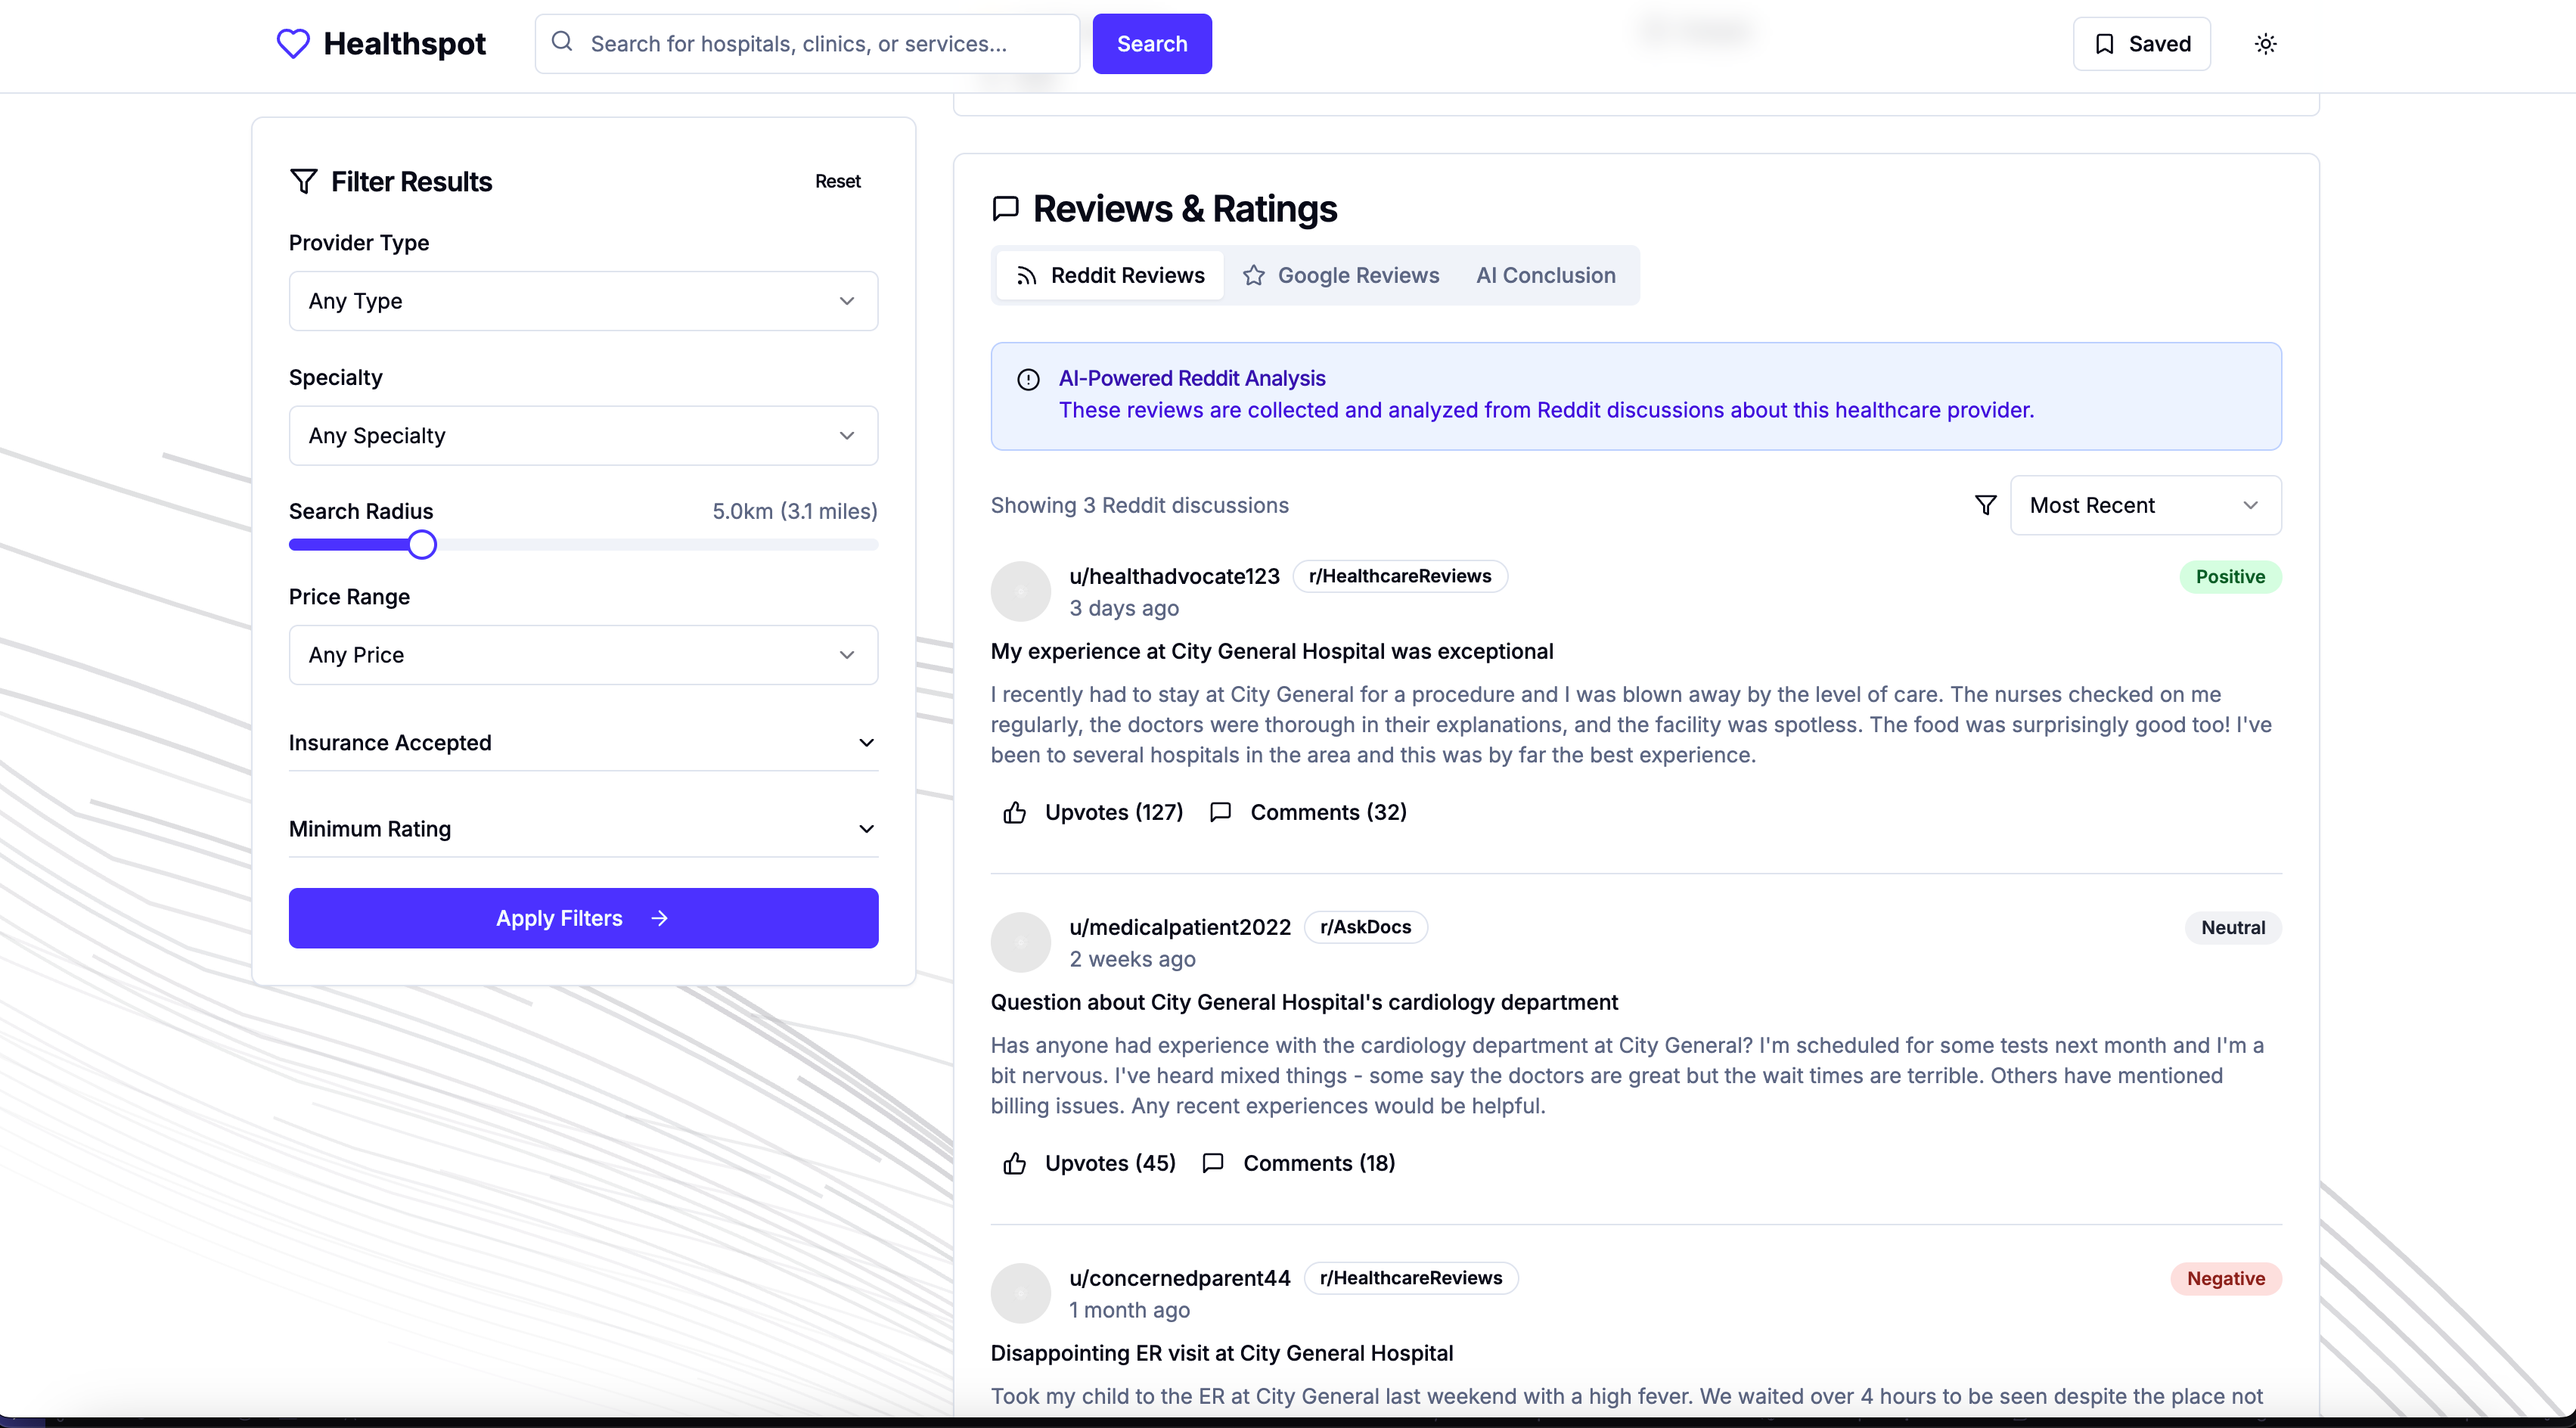Click the thumbs-up icon beside Upvotes (45)

pyautogui.click(x=1014, y=1163)
